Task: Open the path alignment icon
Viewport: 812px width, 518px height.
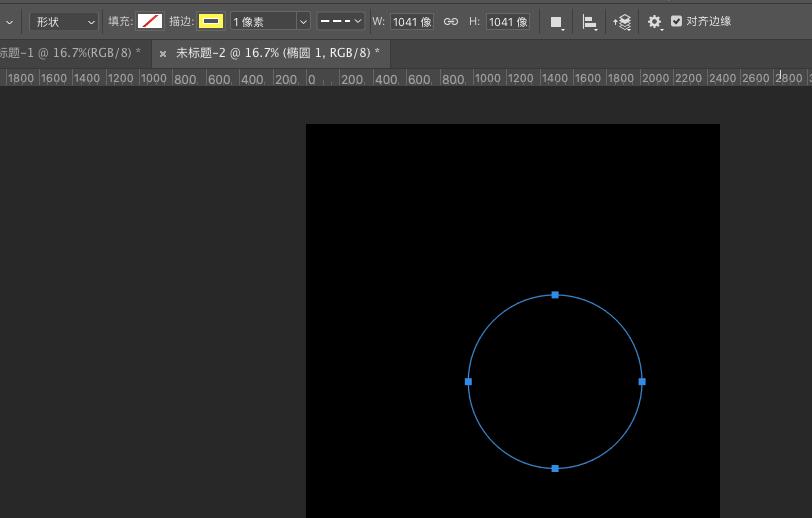Action: click(x=589, y=22)
